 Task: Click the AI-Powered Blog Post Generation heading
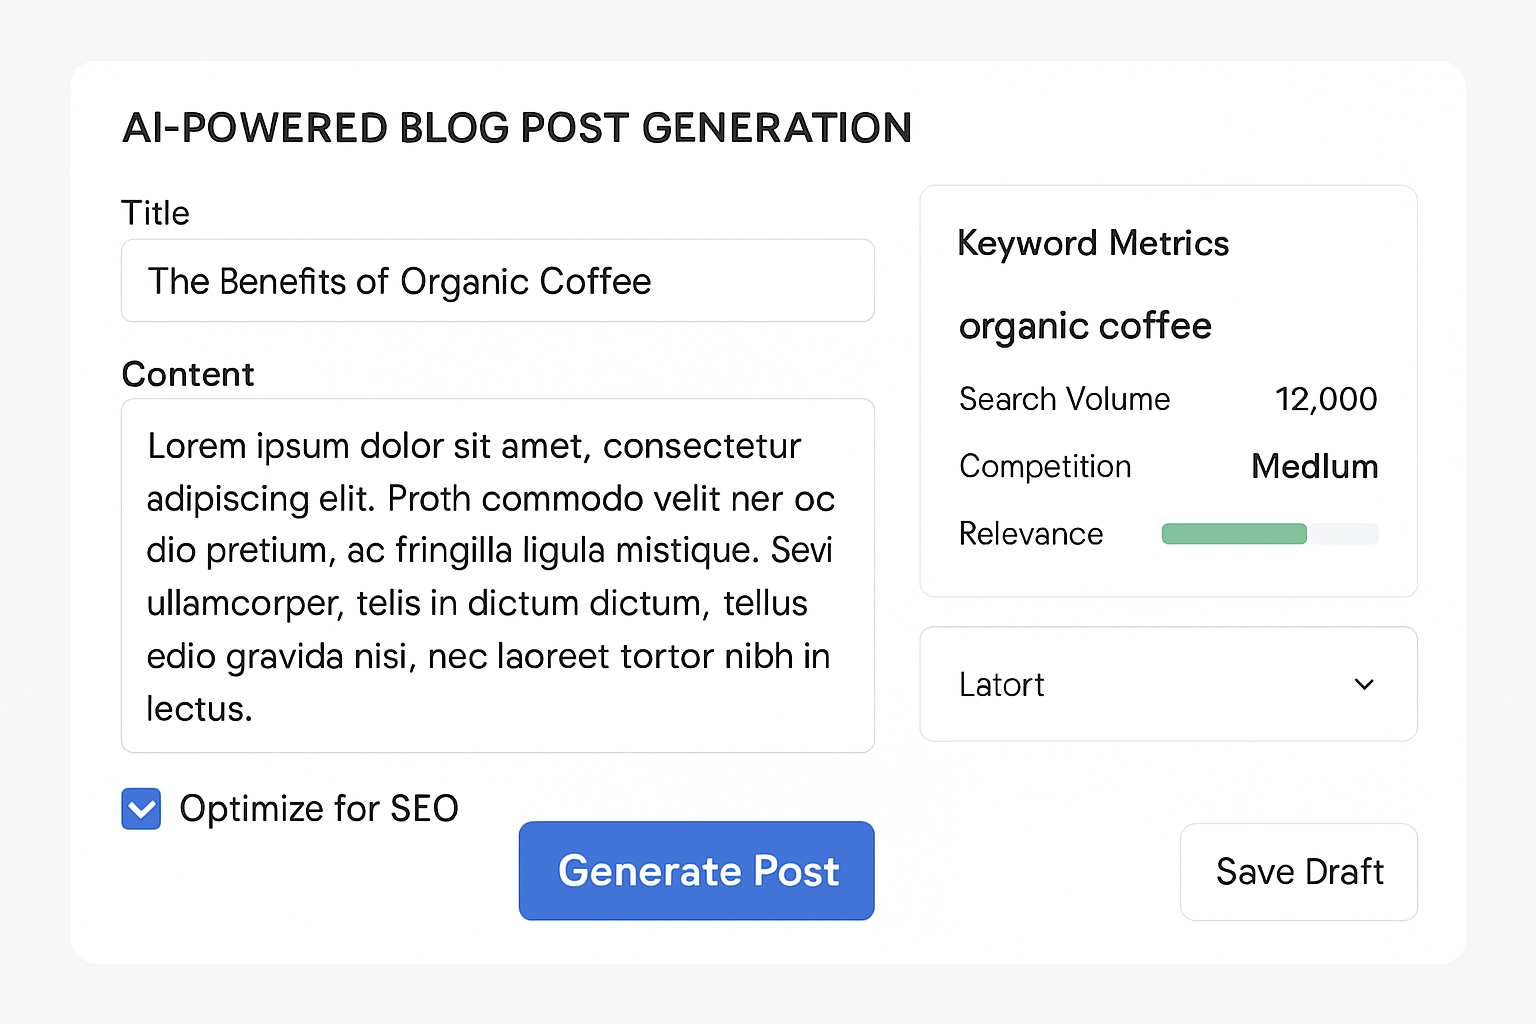[517, 128]
